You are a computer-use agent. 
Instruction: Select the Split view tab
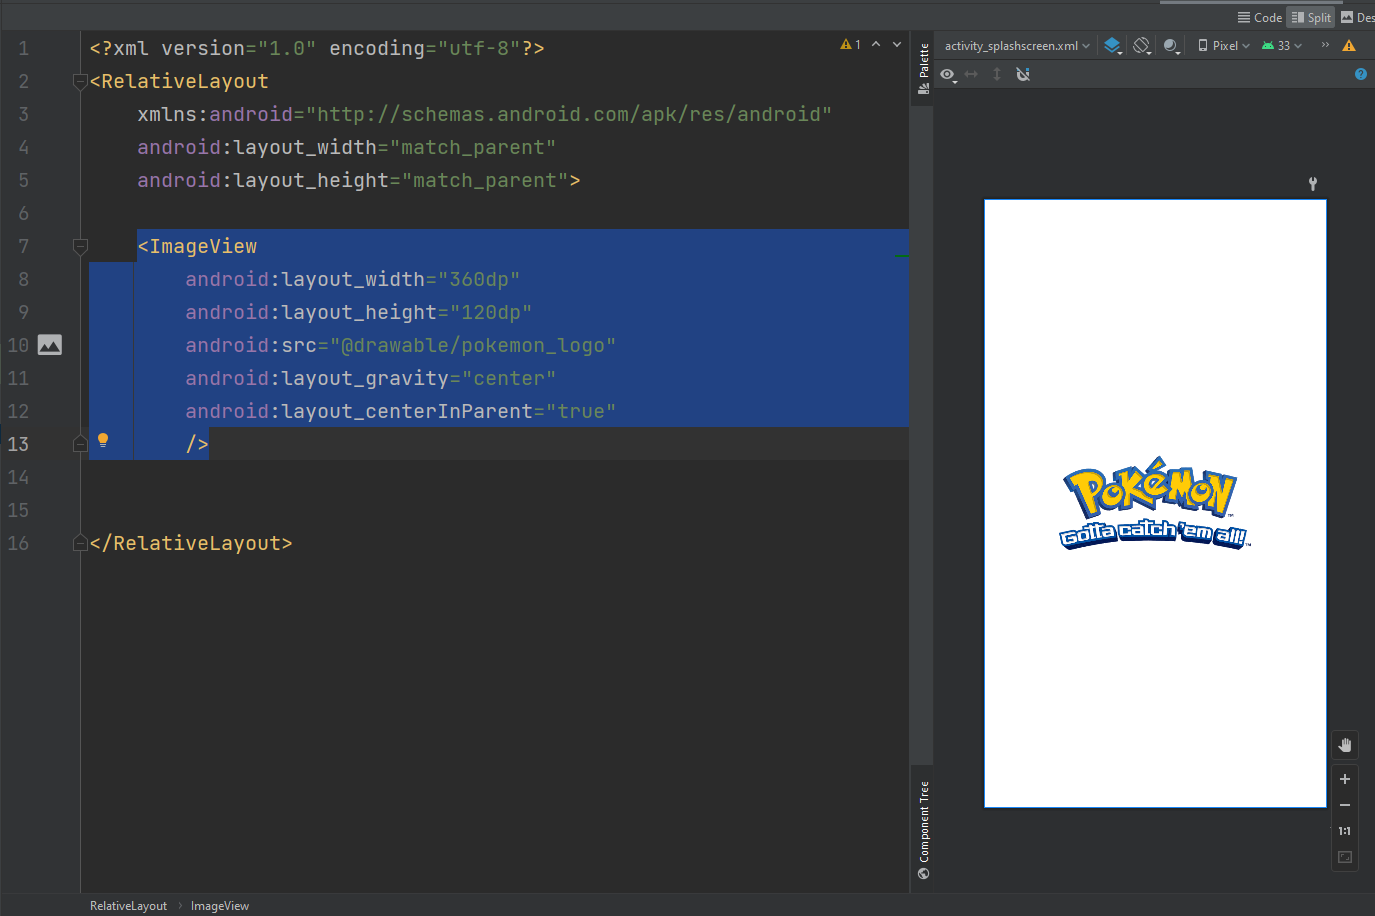1311,17
